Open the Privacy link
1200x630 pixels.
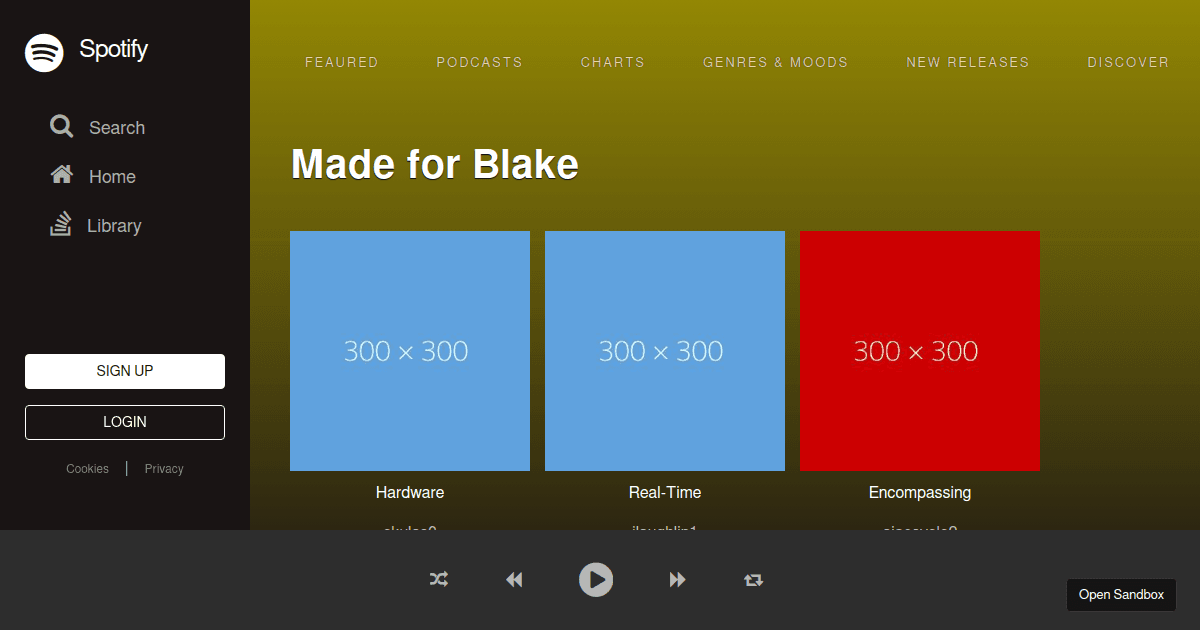pos(164,469)
